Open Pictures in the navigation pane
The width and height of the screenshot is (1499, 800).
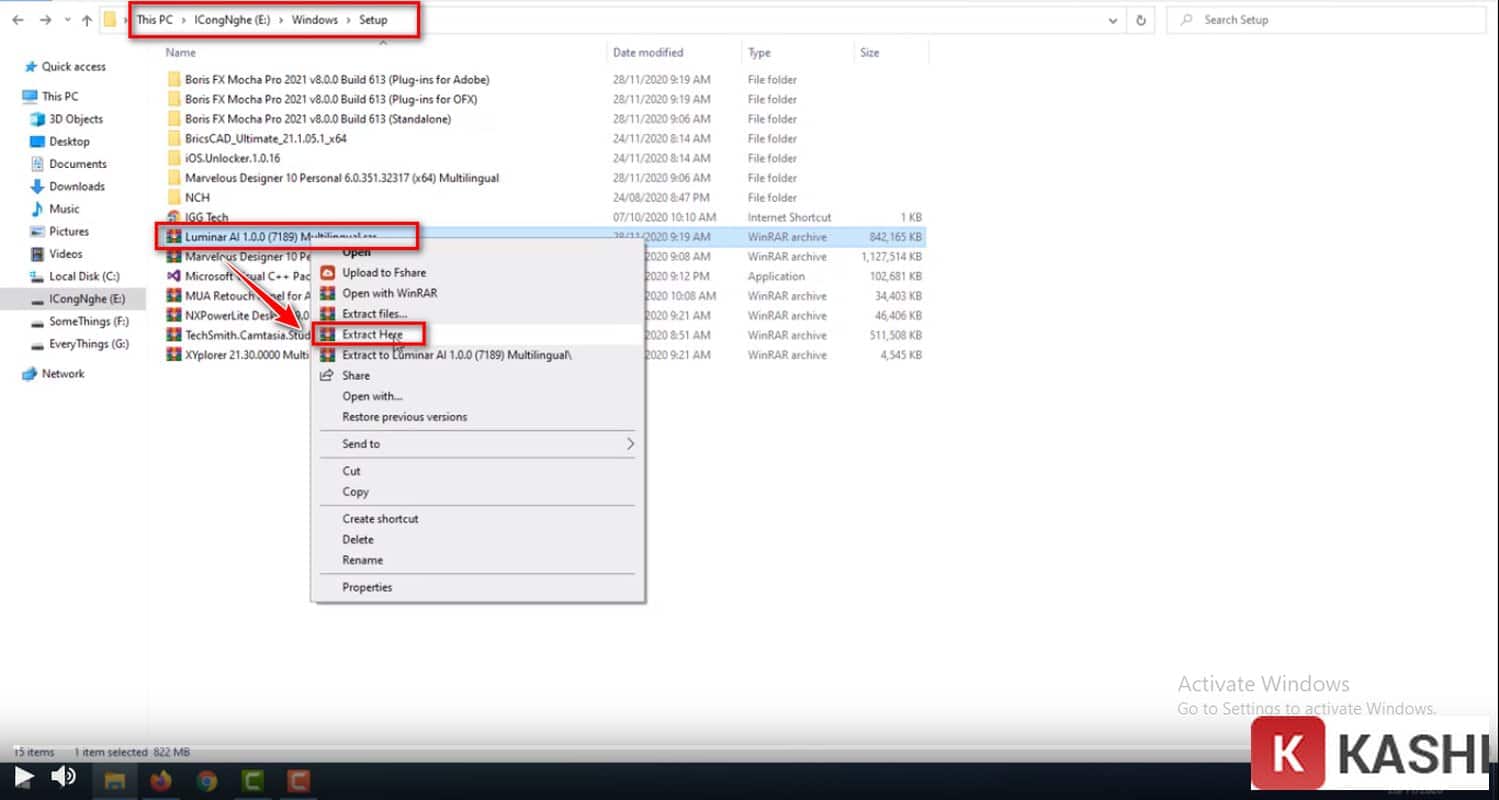tap(69, 232)
